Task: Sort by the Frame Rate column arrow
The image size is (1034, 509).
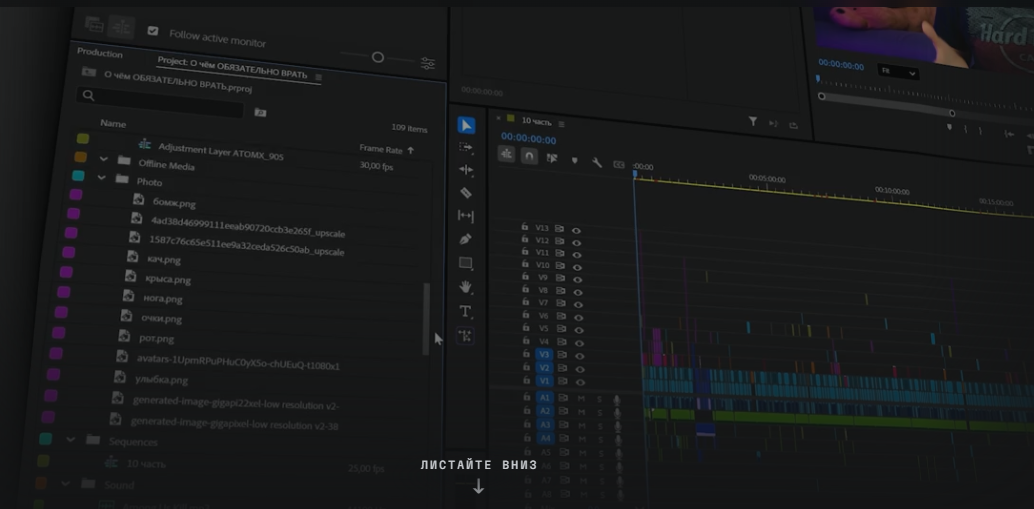Action: (x=410, y=150)
